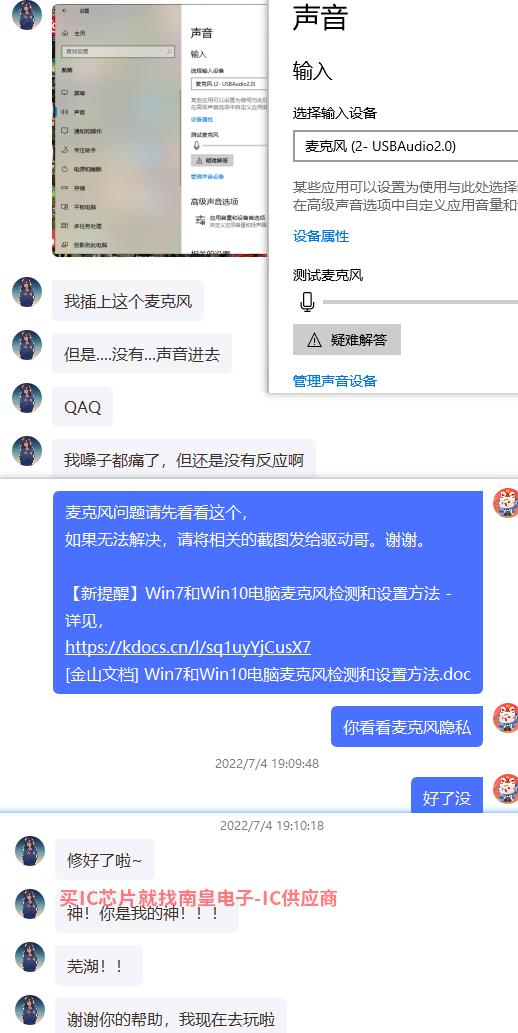Click the 测试麦克风 level slider bar
This screenshot has width=518, height=1033.
click(420, 302)
